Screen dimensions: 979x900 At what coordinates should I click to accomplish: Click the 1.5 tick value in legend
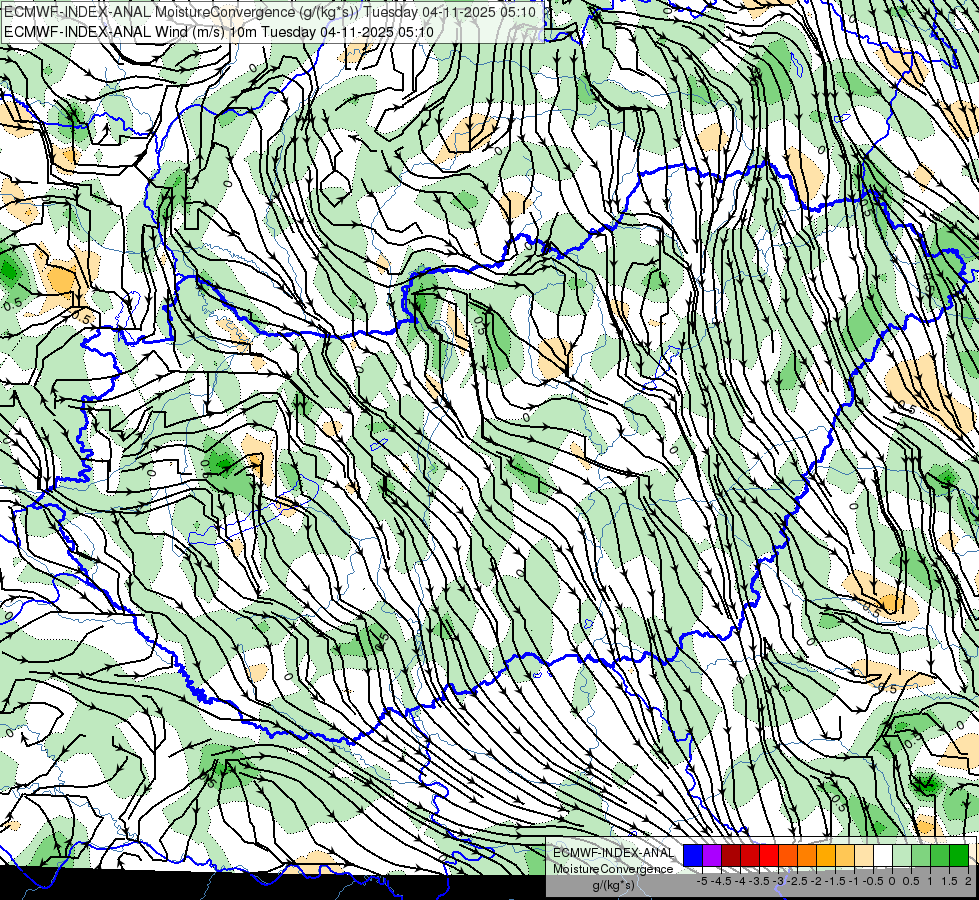pos(950,881)
